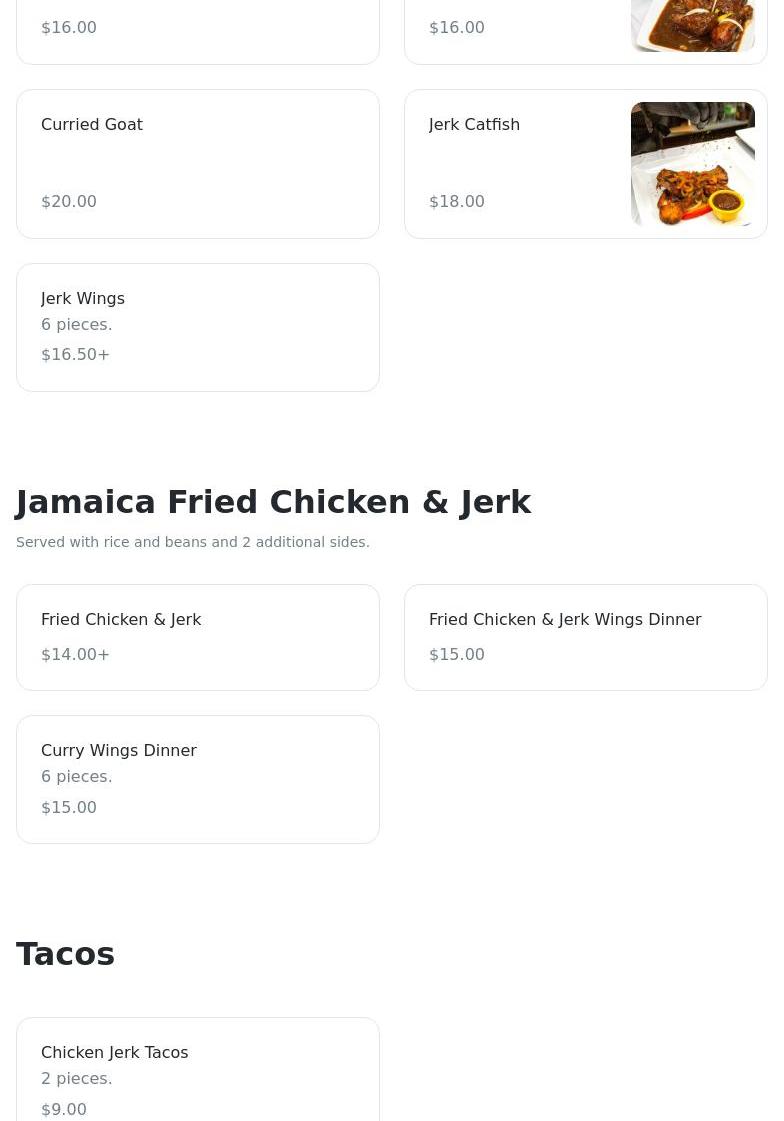
Task: Click the Jerk Catfish food photo
Action: (x=692, y=164)
